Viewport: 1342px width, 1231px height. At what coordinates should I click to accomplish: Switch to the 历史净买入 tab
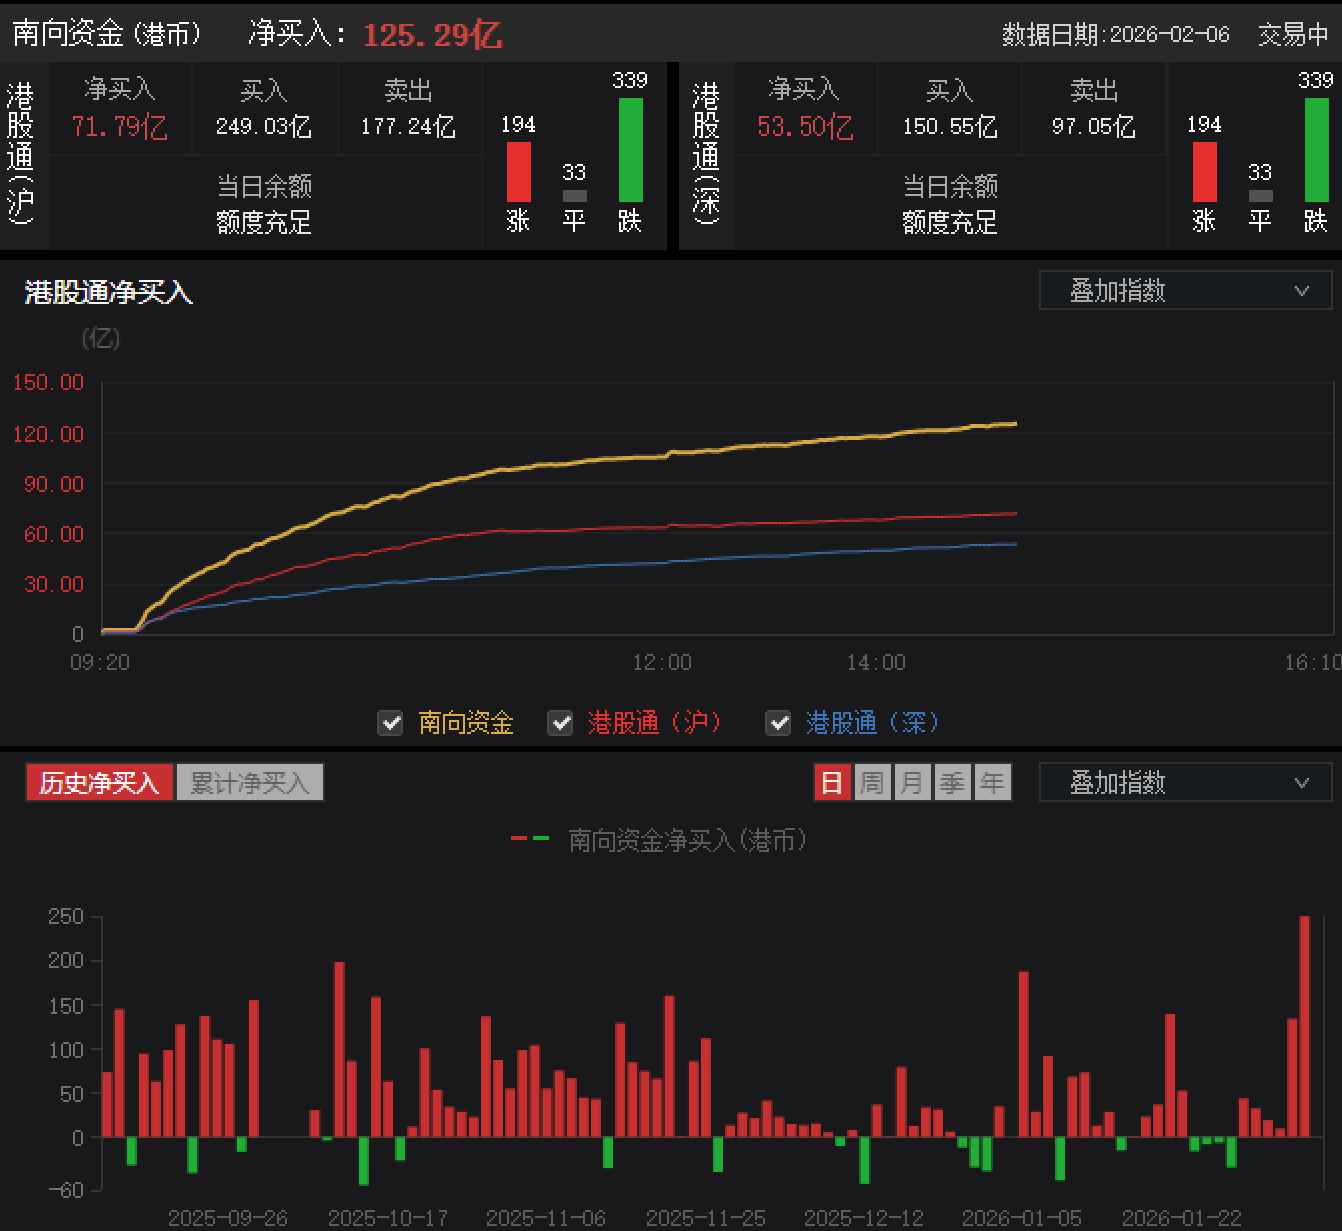click(100, 782)
